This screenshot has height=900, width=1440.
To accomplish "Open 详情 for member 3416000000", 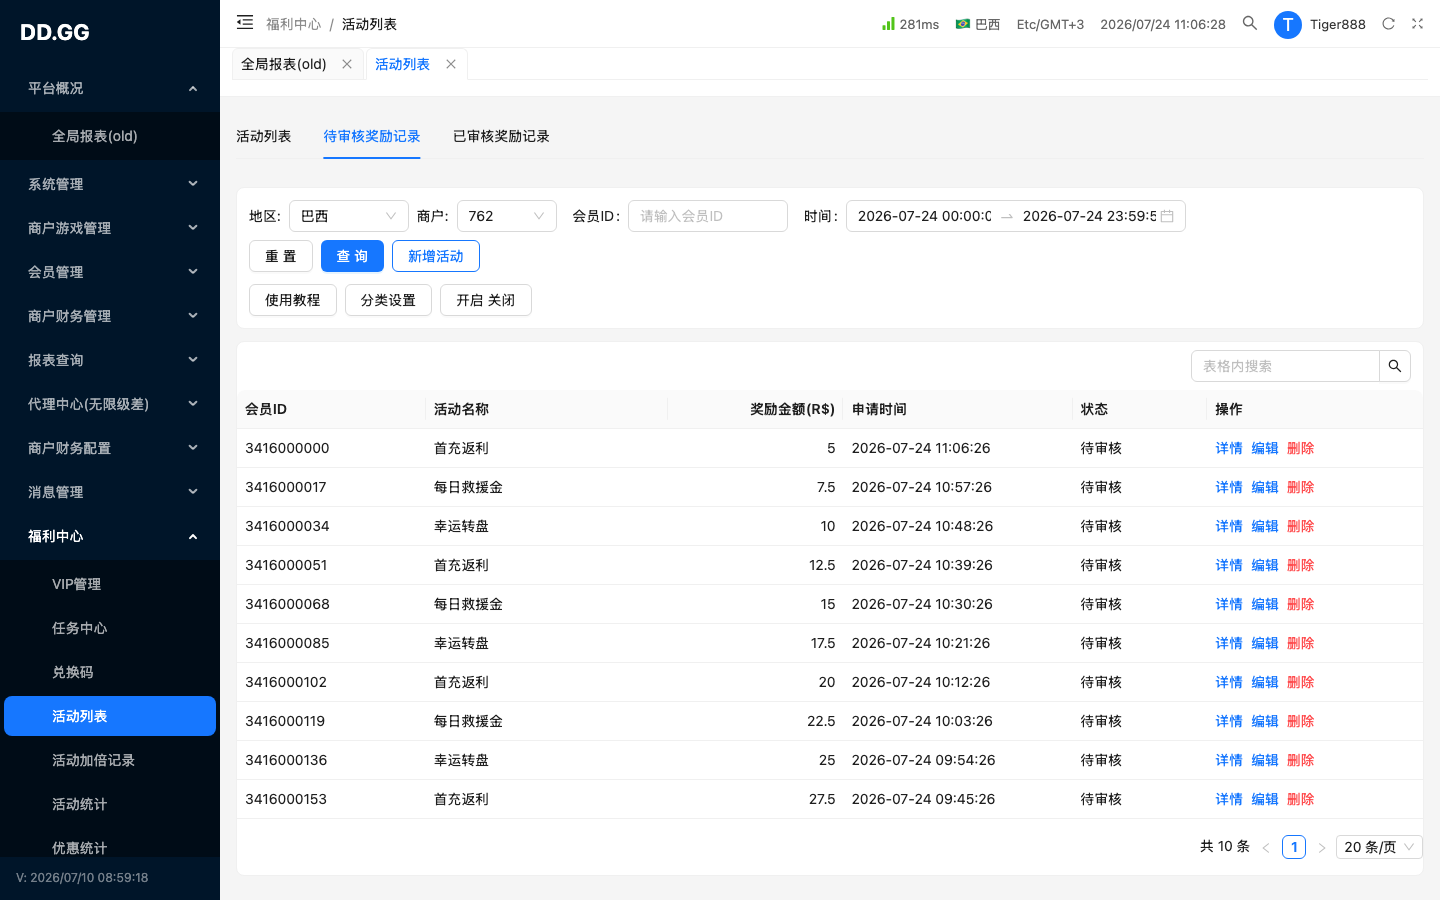I will pyautogui.click(x=1229, y=448).
